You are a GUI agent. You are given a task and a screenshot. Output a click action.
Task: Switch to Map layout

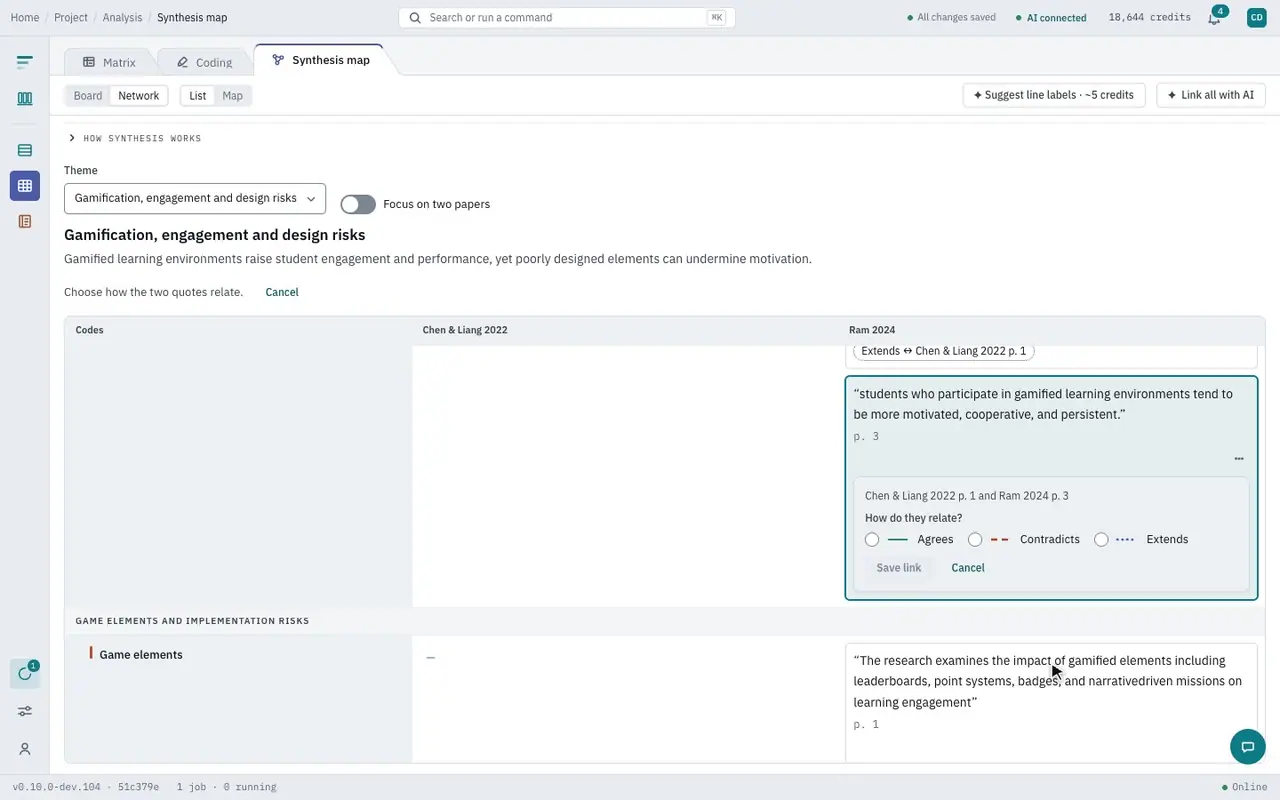(x=233, y=96)
